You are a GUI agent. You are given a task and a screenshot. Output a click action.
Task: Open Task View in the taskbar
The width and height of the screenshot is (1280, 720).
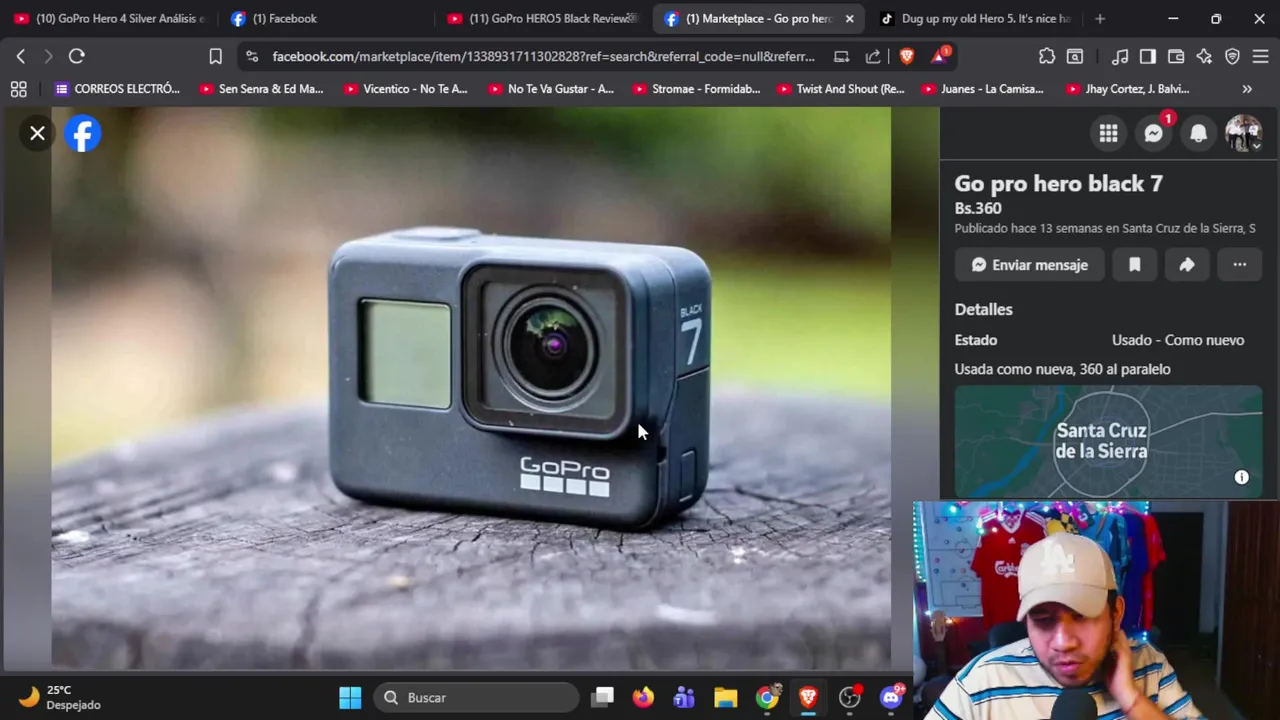[x=602, y=698]
